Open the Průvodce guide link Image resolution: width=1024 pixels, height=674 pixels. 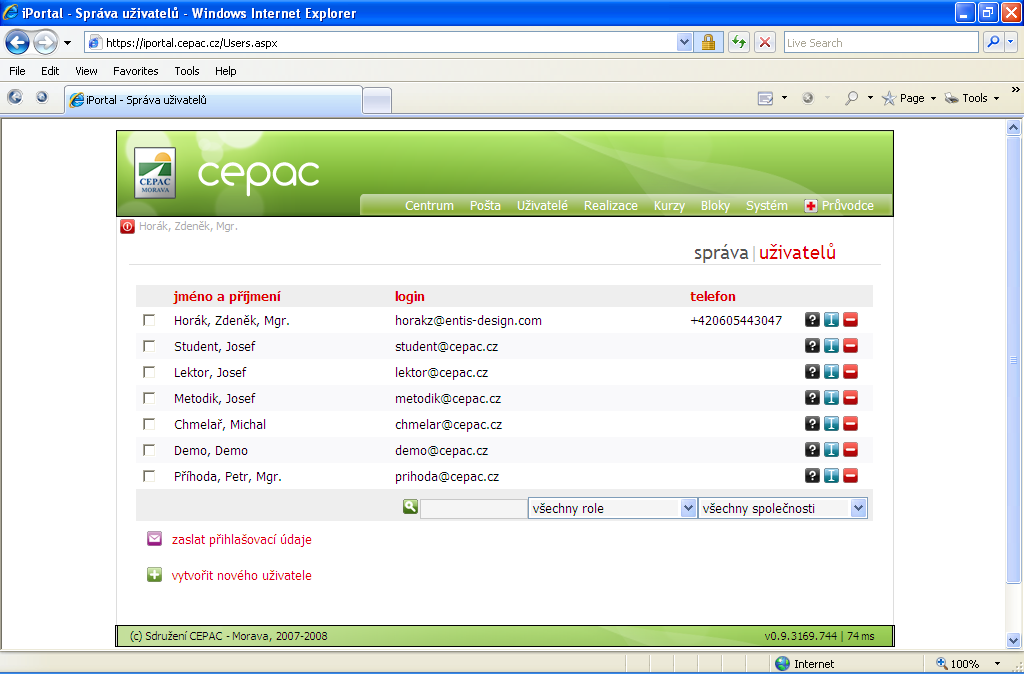tap(839, 206)
